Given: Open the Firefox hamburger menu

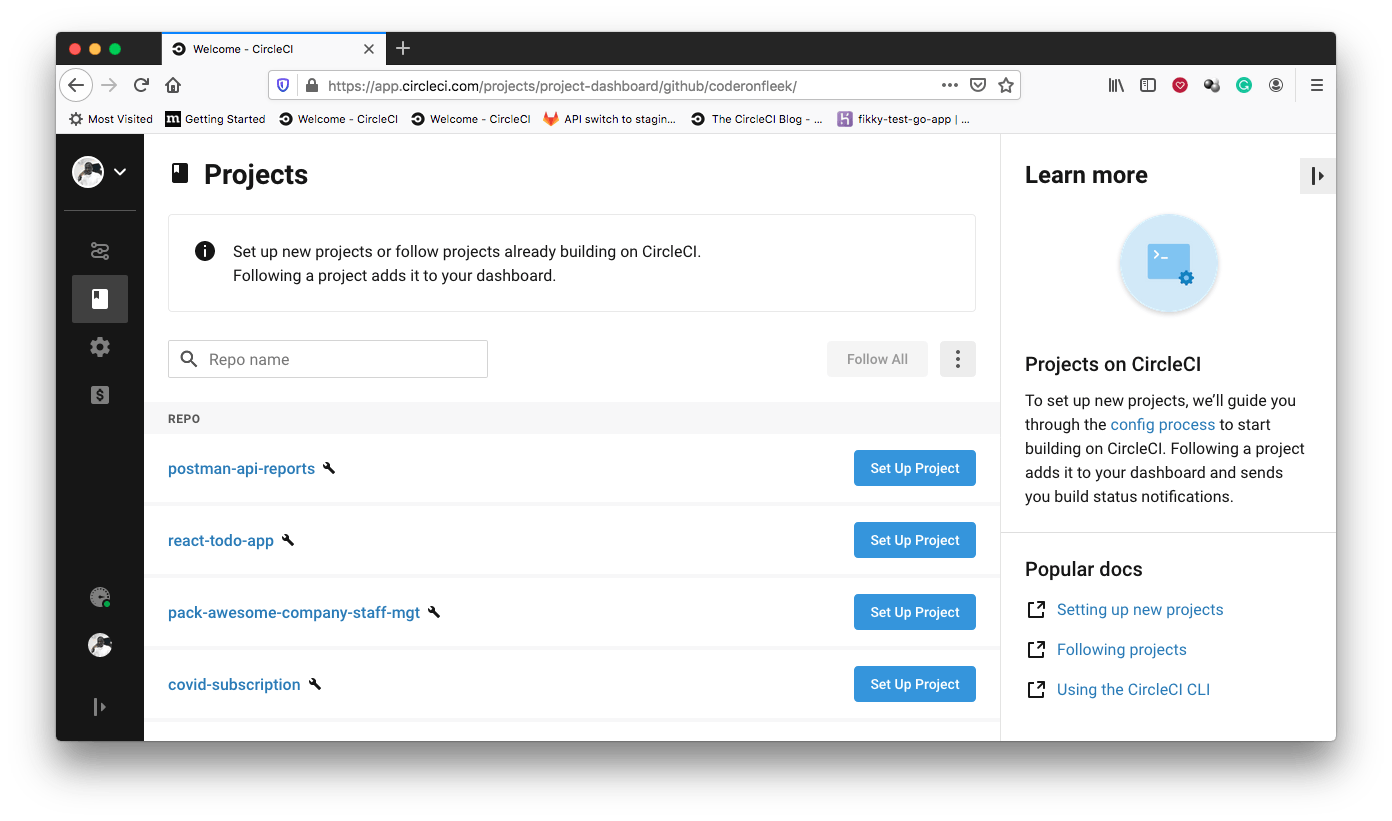Looking at the screenshot, I should pos(1317,85).
